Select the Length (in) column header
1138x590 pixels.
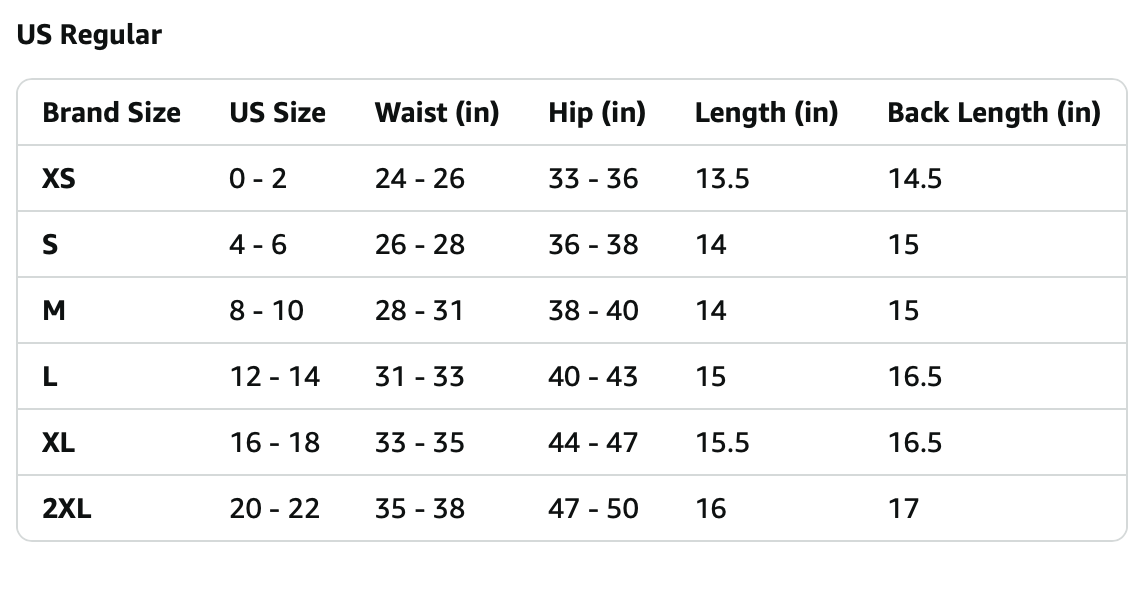pos(766,113)
